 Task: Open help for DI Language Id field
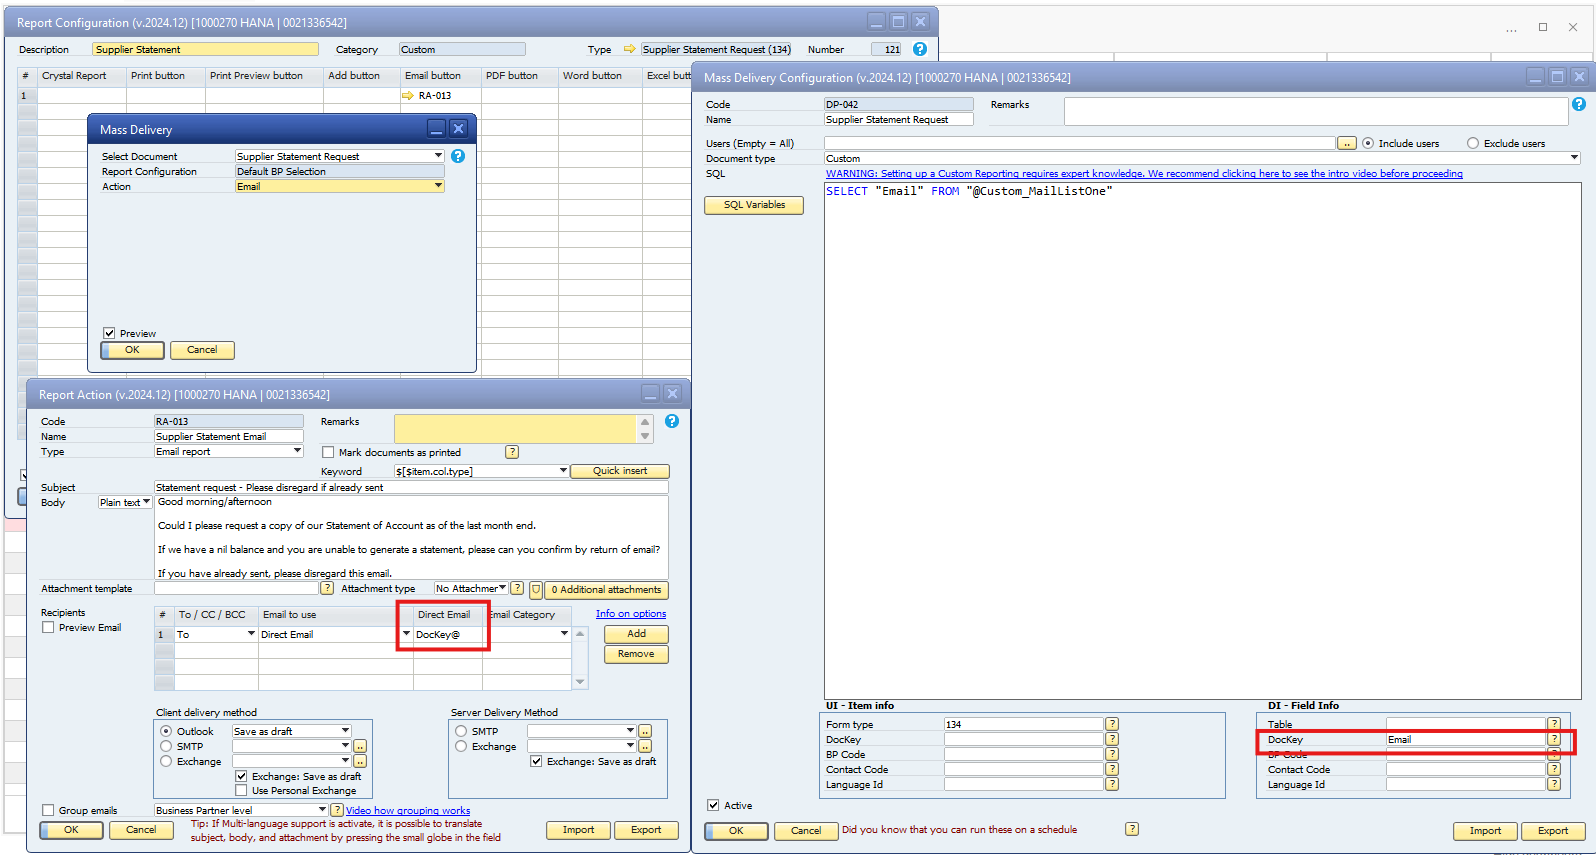[x=1554, y=784]
